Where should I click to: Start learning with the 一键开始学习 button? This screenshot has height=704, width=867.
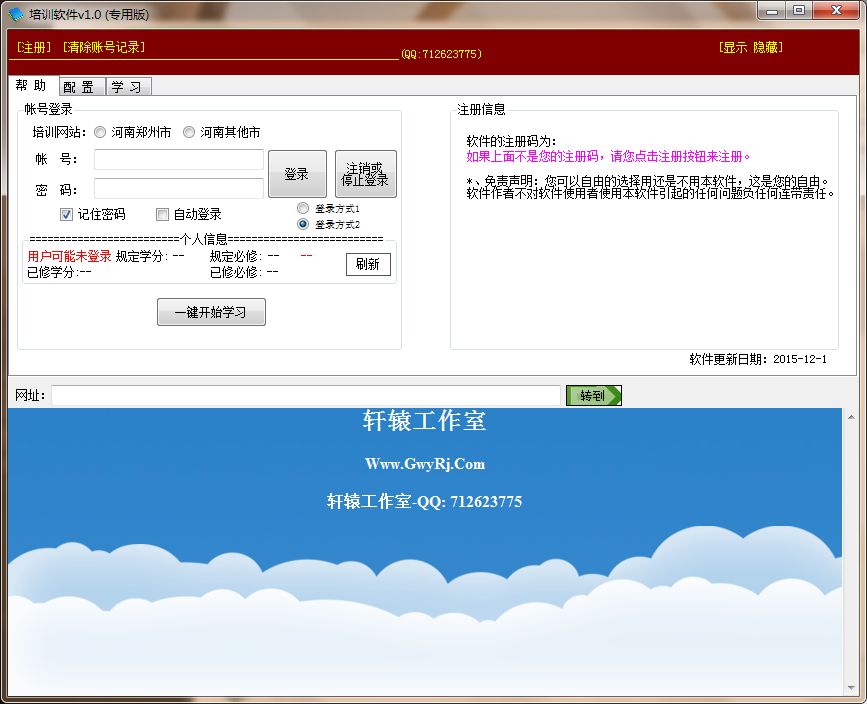pyautogui.click(x=211, y=312)
